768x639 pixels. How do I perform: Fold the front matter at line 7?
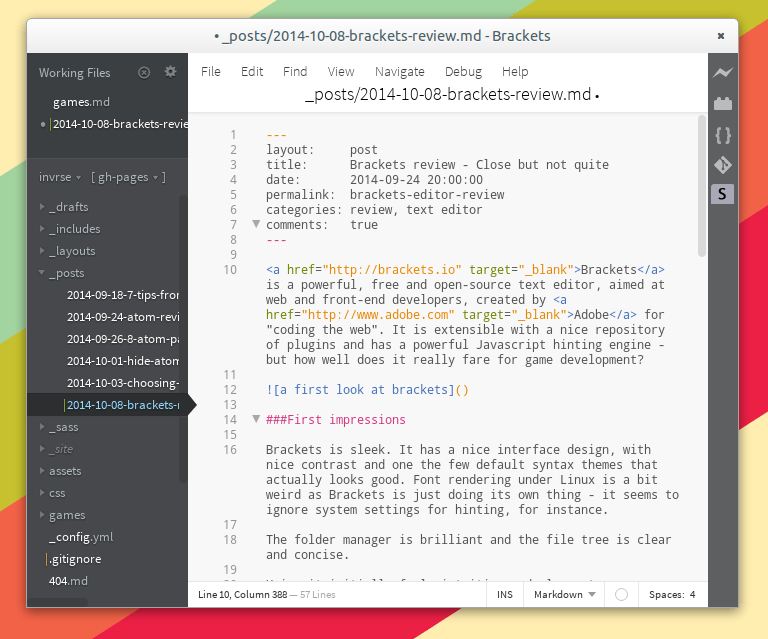256,224
